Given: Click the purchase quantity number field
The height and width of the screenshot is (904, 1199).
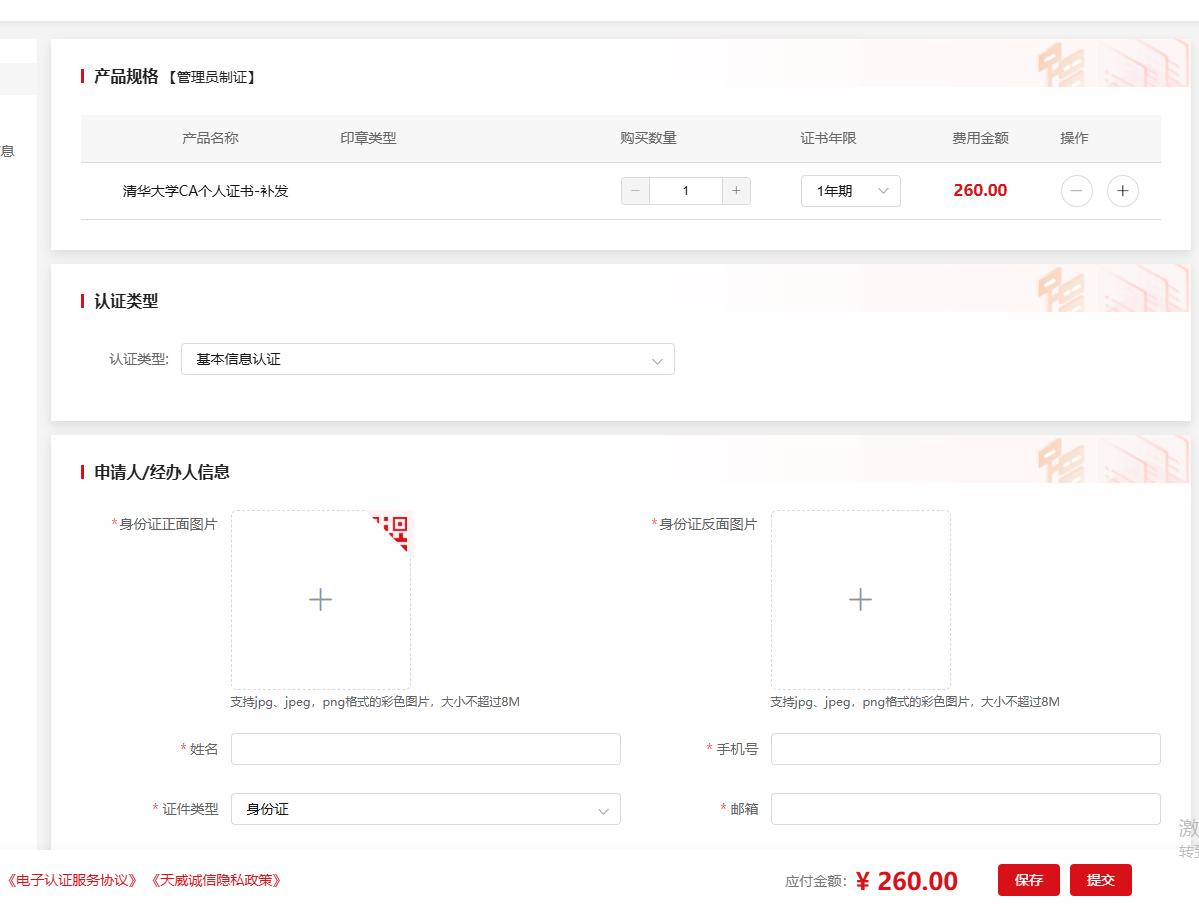Looking at the screenshot, I should point(685,191).
